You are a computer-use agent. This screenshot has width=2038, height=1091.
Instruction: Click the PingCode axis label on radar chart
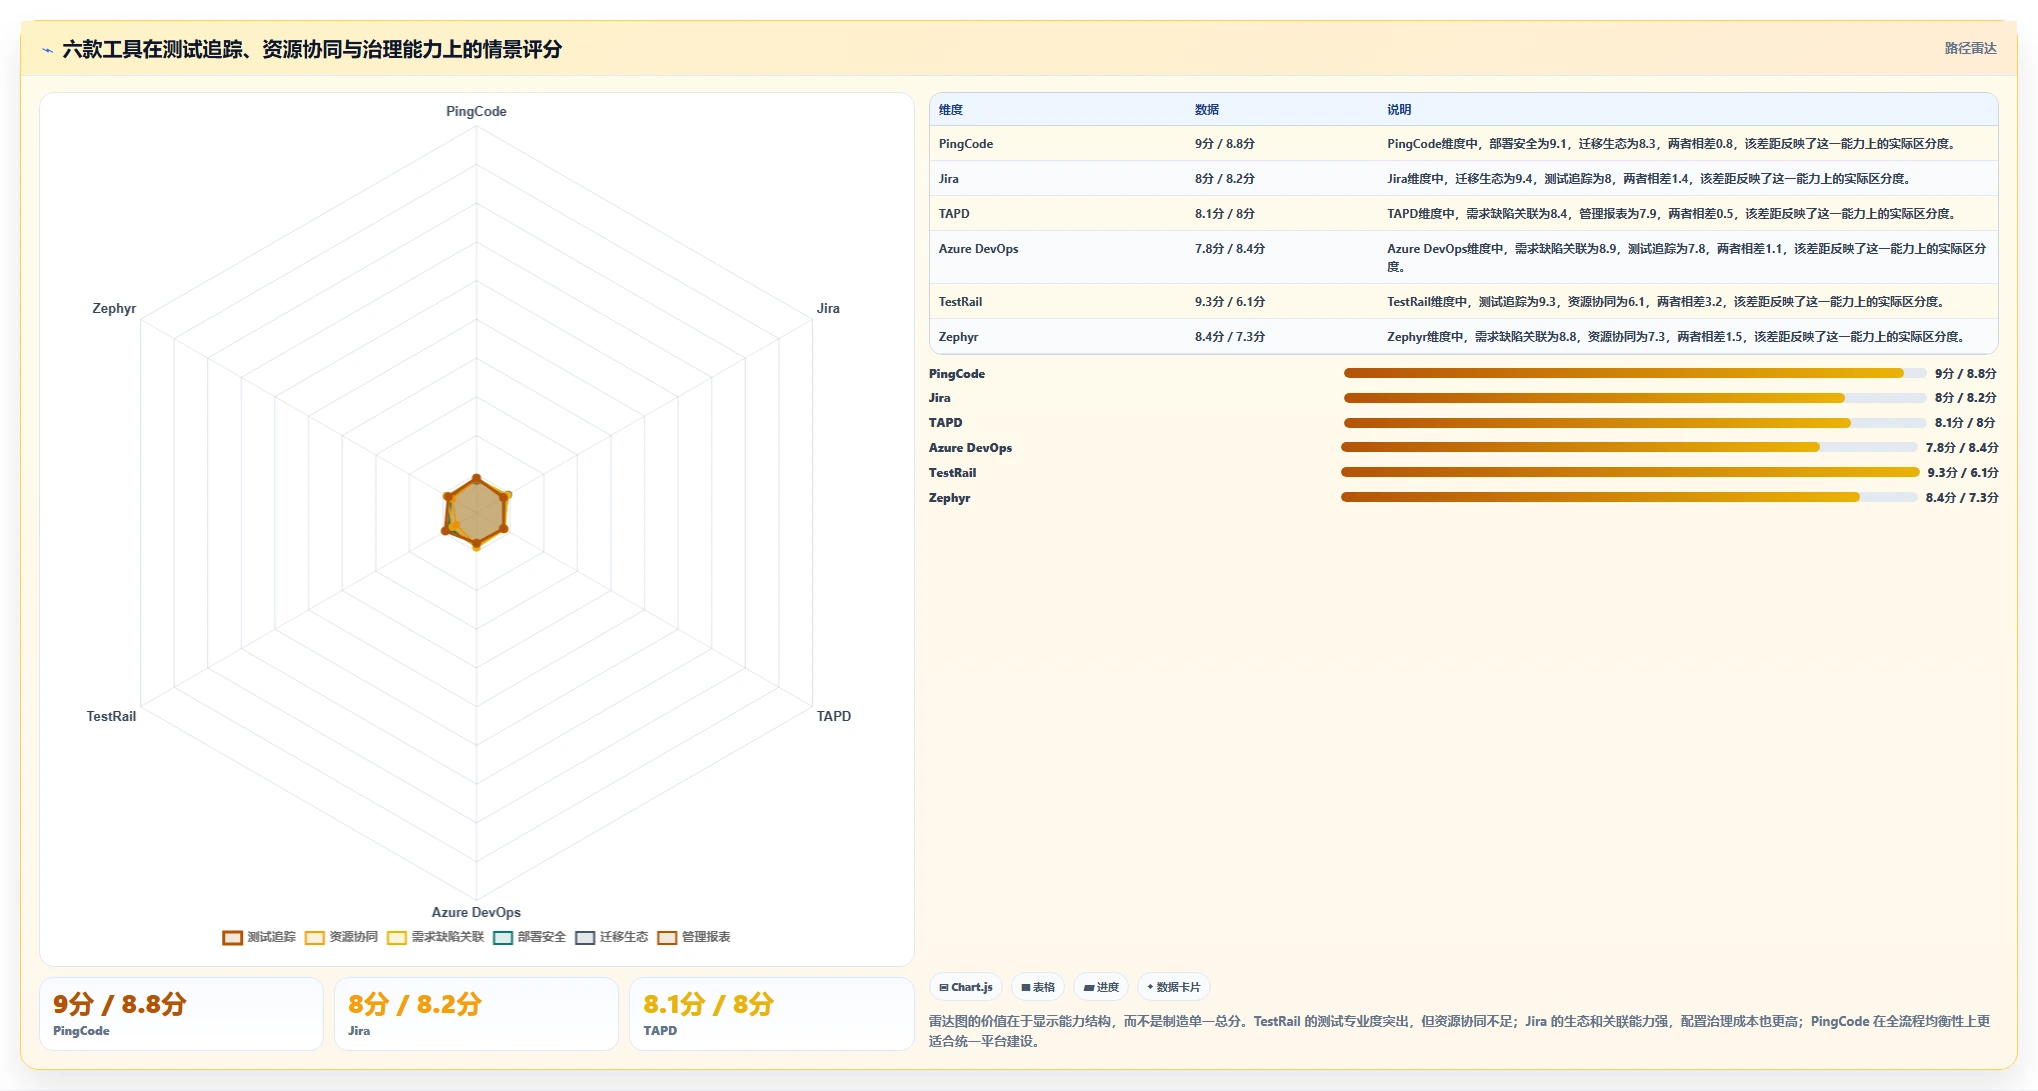pyautogui.click(x=476, y=111)
